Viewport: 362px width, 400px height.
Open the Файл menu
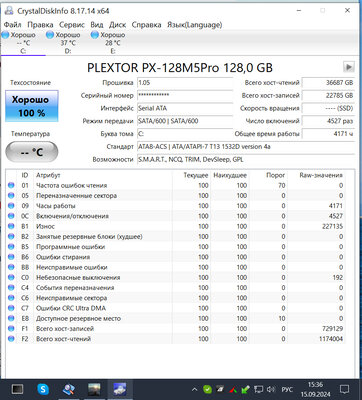pyautogui.click(x=13, y=25)
